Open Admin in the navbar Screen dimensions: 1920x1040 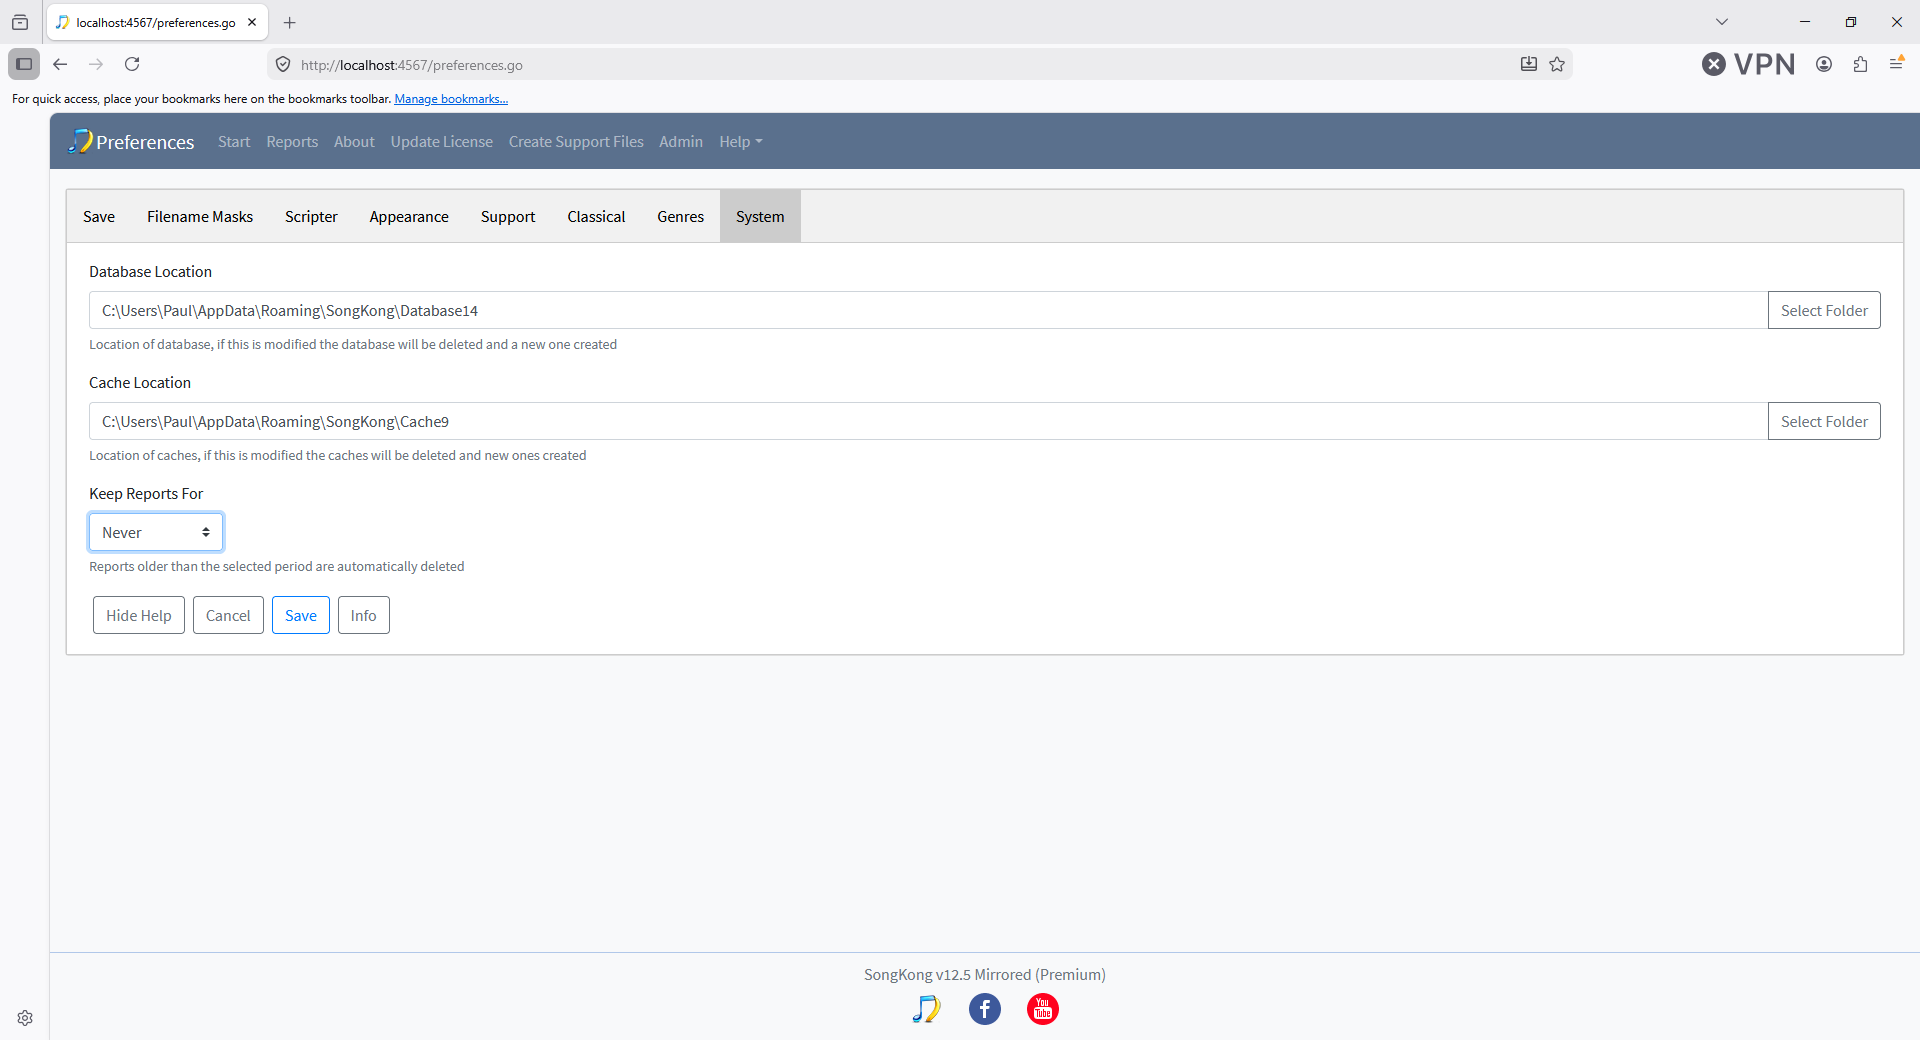(x=681, y=141)
